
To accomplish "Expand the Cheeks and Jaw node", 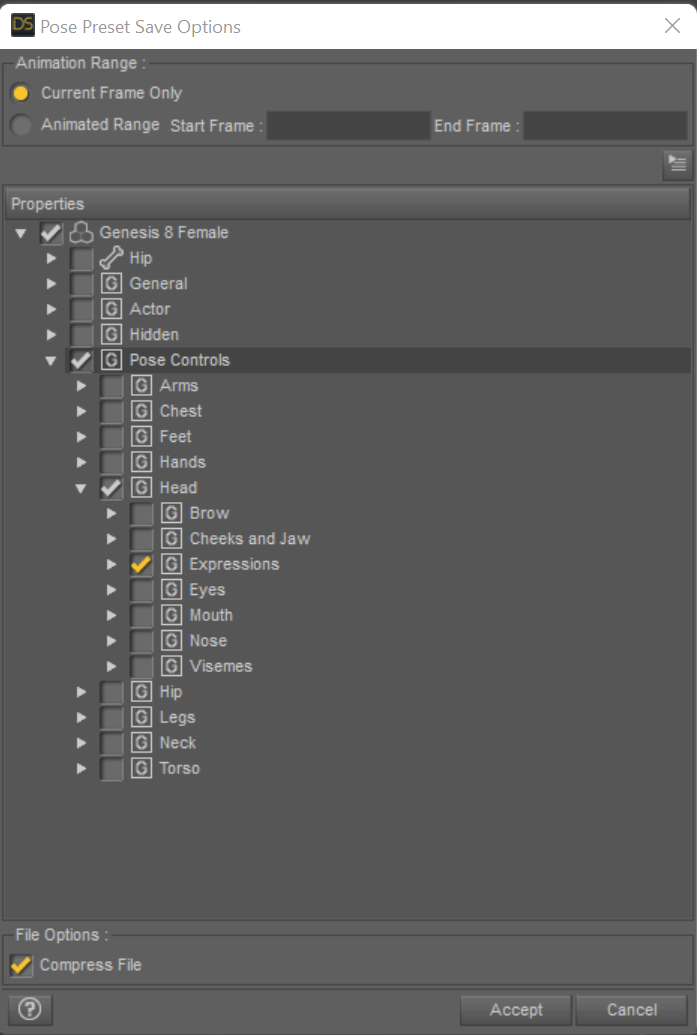I will coord(112,539).
